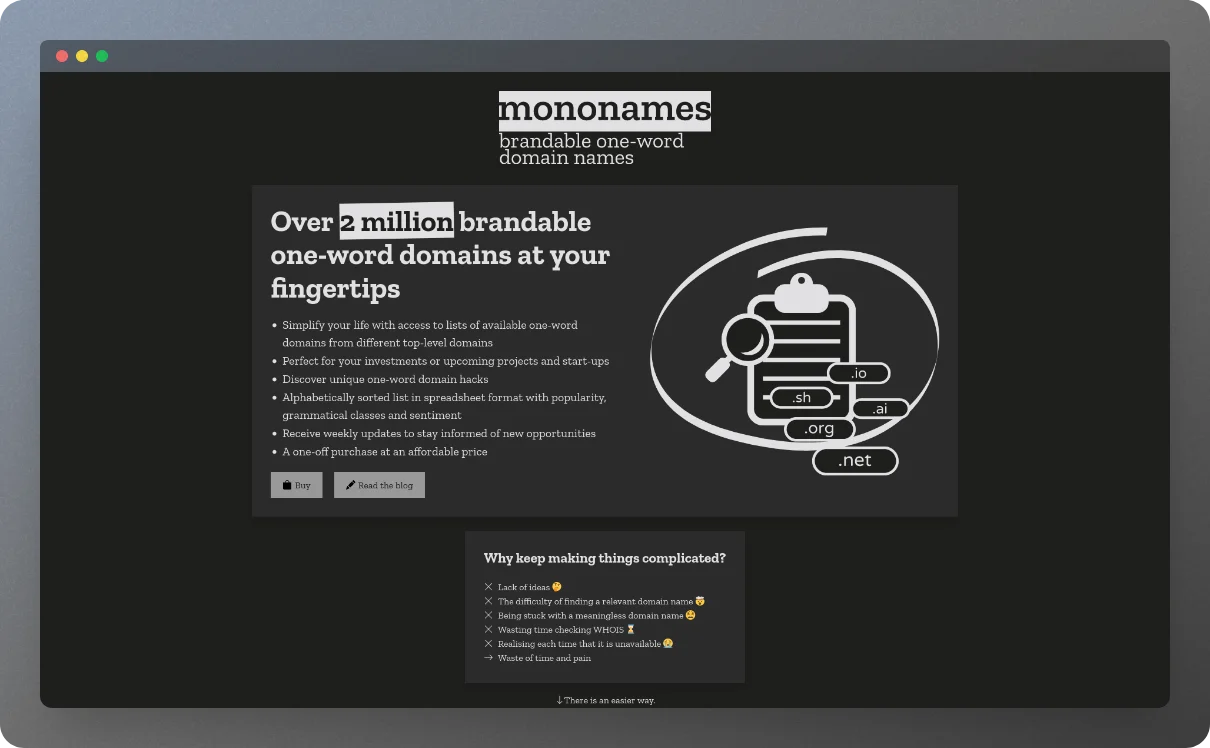This screenshot has height=748, width=1210.
Task: Click the down arrow before 'There is an easier way'
Action: 560,700
